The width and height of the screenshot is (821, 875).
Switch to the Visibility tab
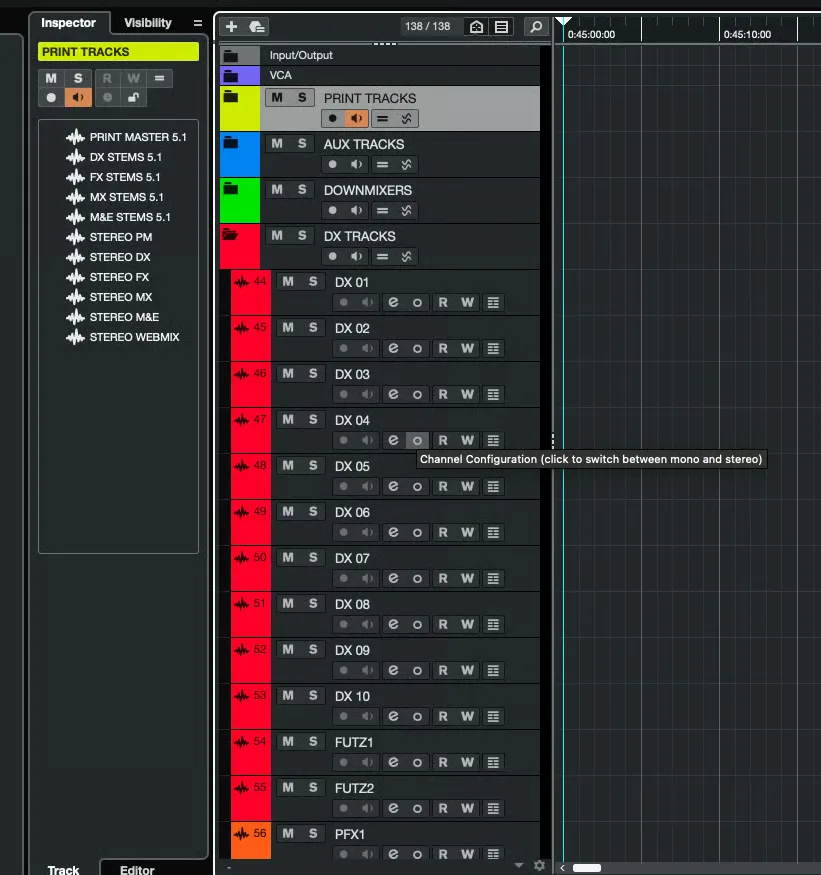pyautogui.click(x=147, y=23)
